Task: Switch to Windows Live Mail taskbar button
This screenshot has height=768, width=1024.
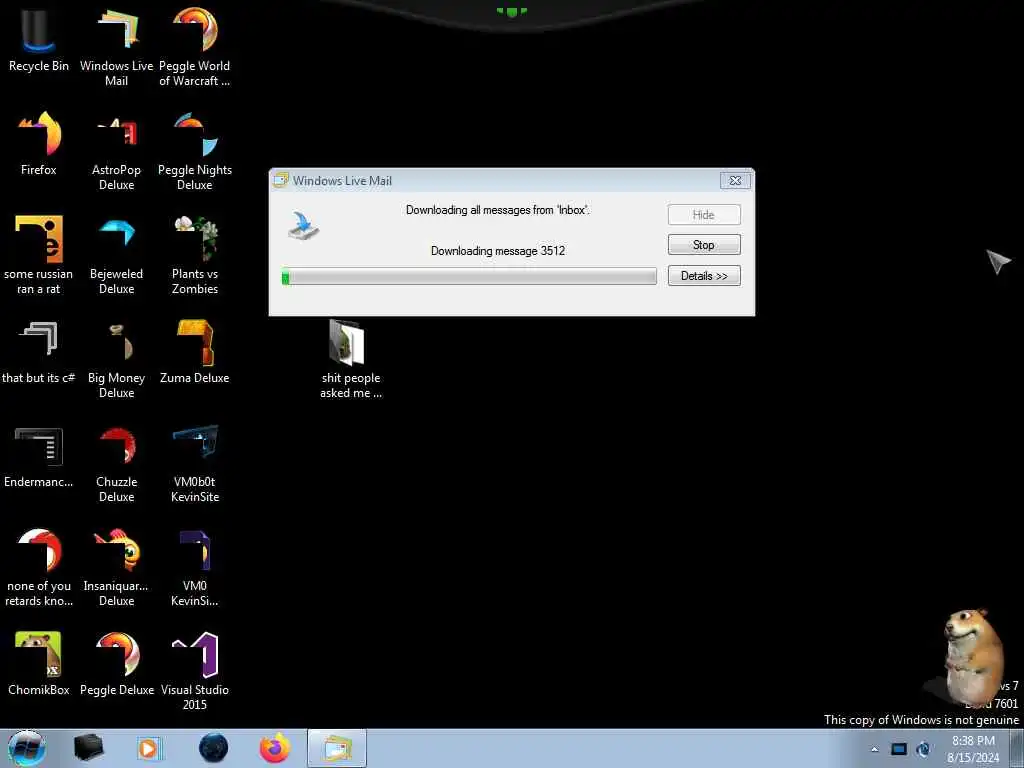Action: pyautogui.click(x=337, y=748)
